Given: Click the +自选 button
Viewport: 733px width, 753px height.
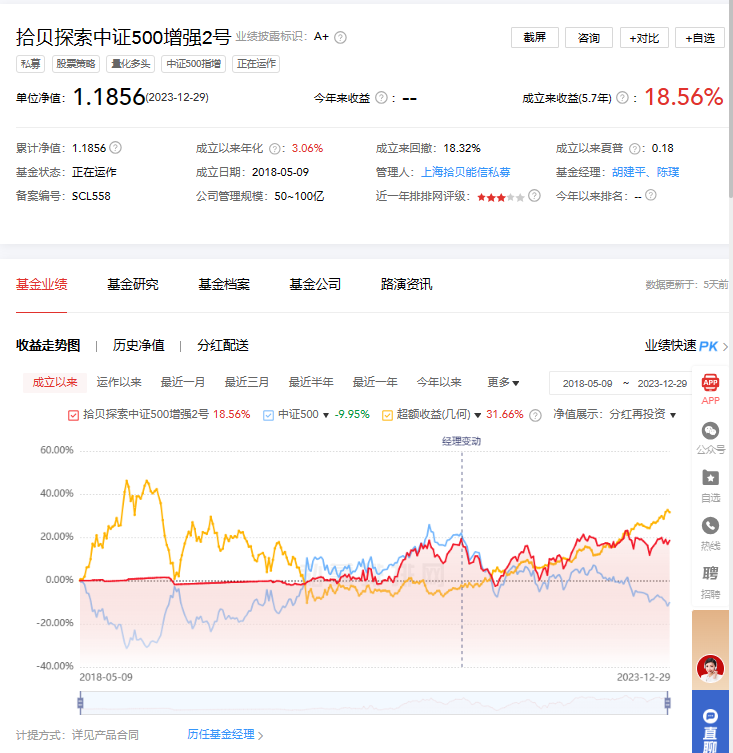Looking at the screenshot, I should tap(700, 37).
